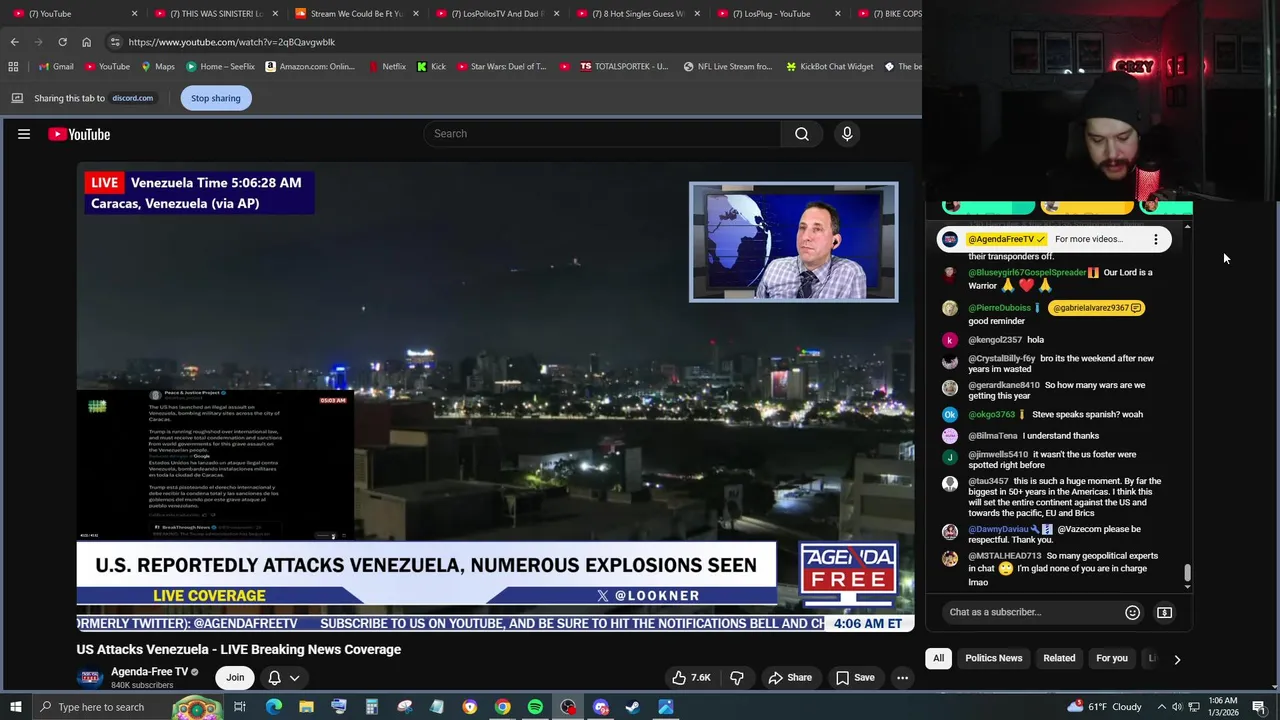
Task: Click the live chat scrollbar thumb
Action: pyautogui.click(x=1187, y=573)
